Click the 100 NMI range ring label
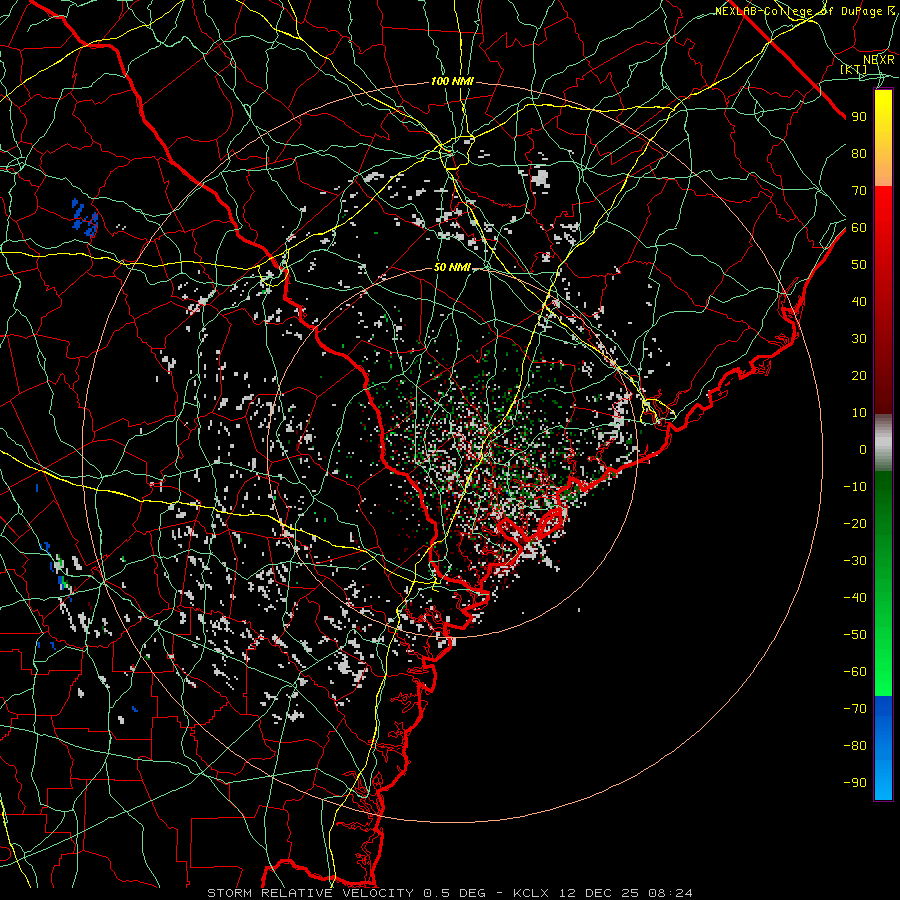Image resolution: width=900 pixels, height=900 pixels. [x=452, y=82]
